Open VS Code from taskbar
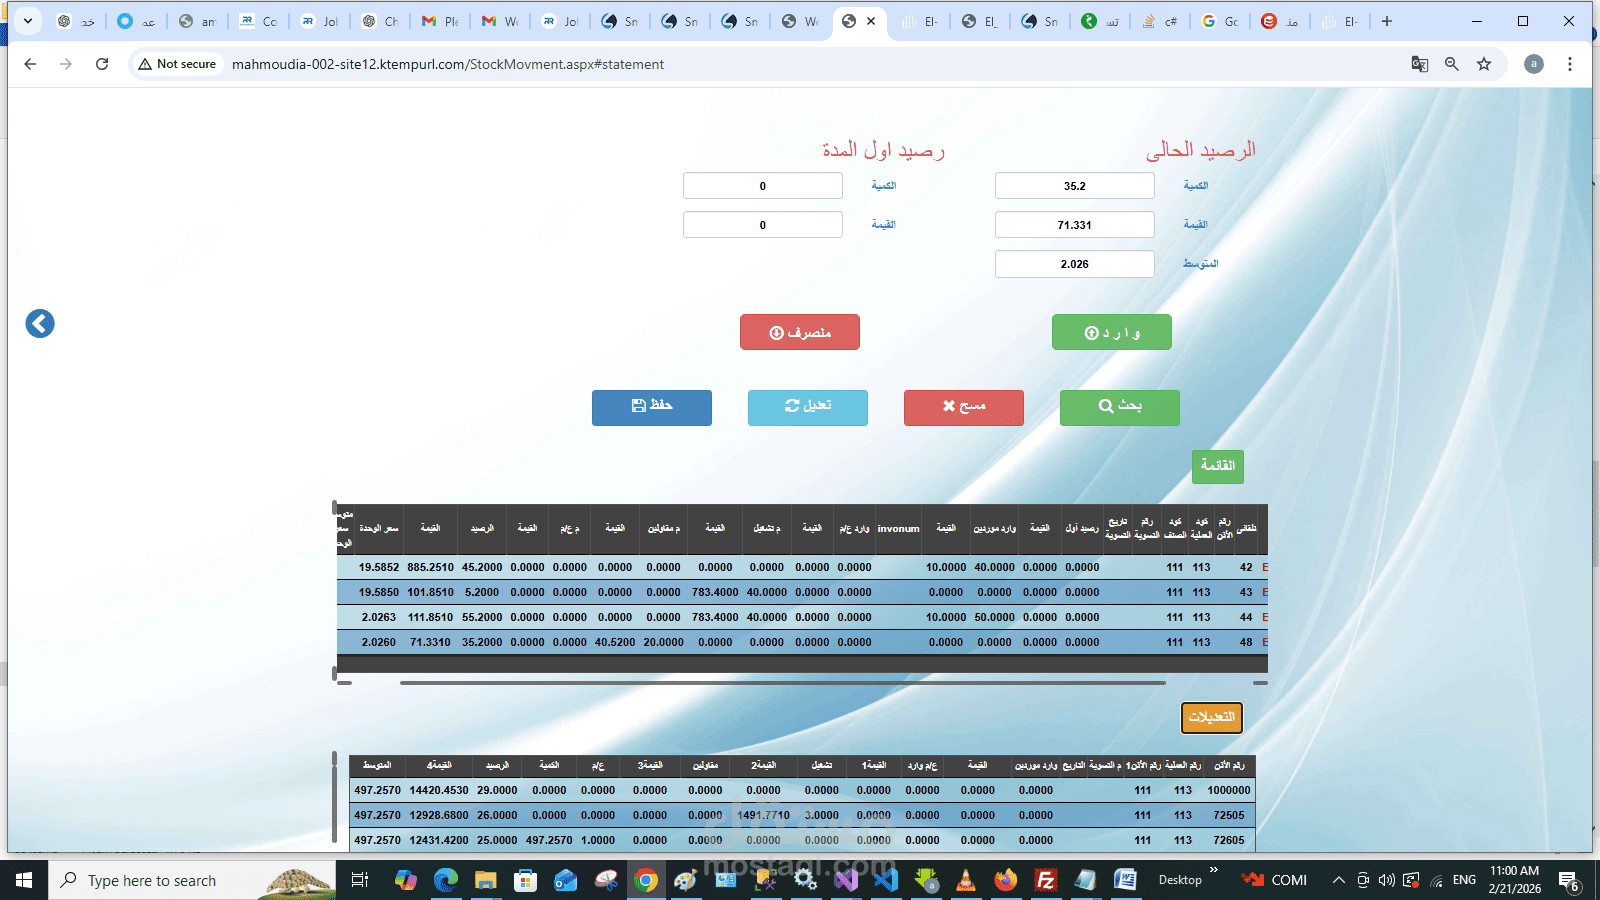Image resolution: width=1600 pixels, height=900 pixels. tap(886, 880)
